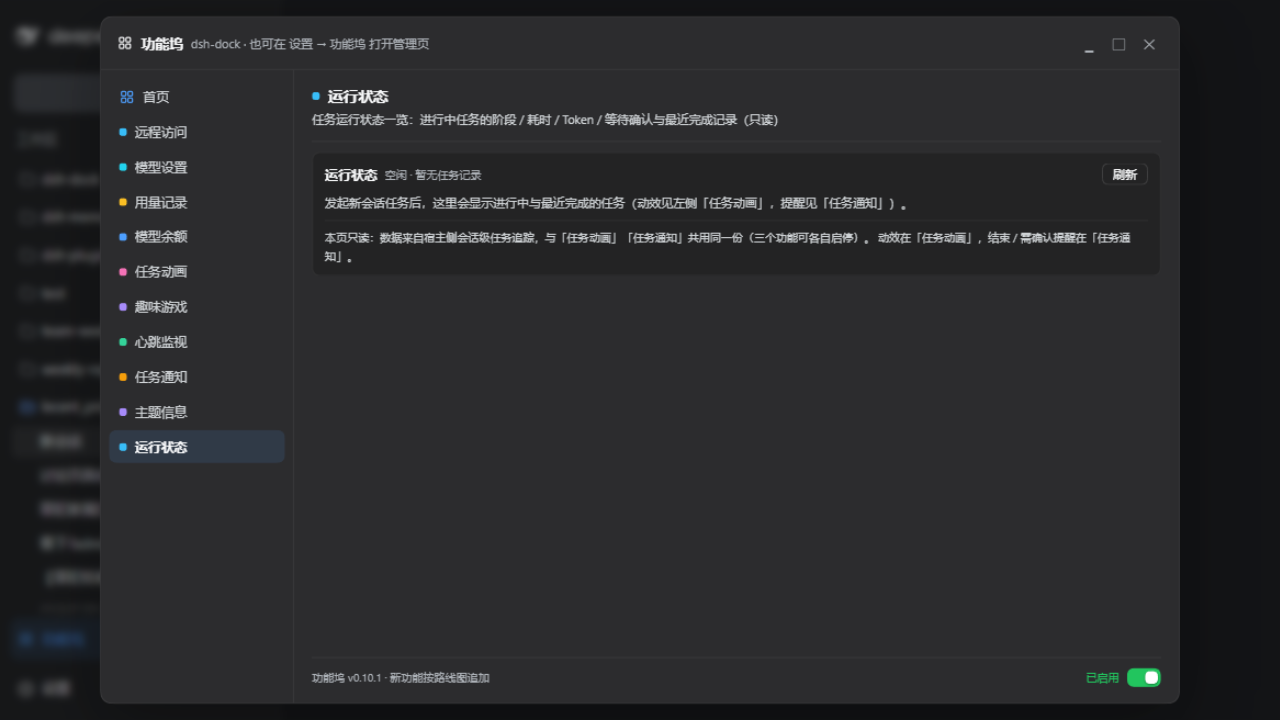Click the 空闲 · 暂无任务记录 status text
This screenshot has width=1280, height=720.
pyautogui.click(x=433, y=175)
